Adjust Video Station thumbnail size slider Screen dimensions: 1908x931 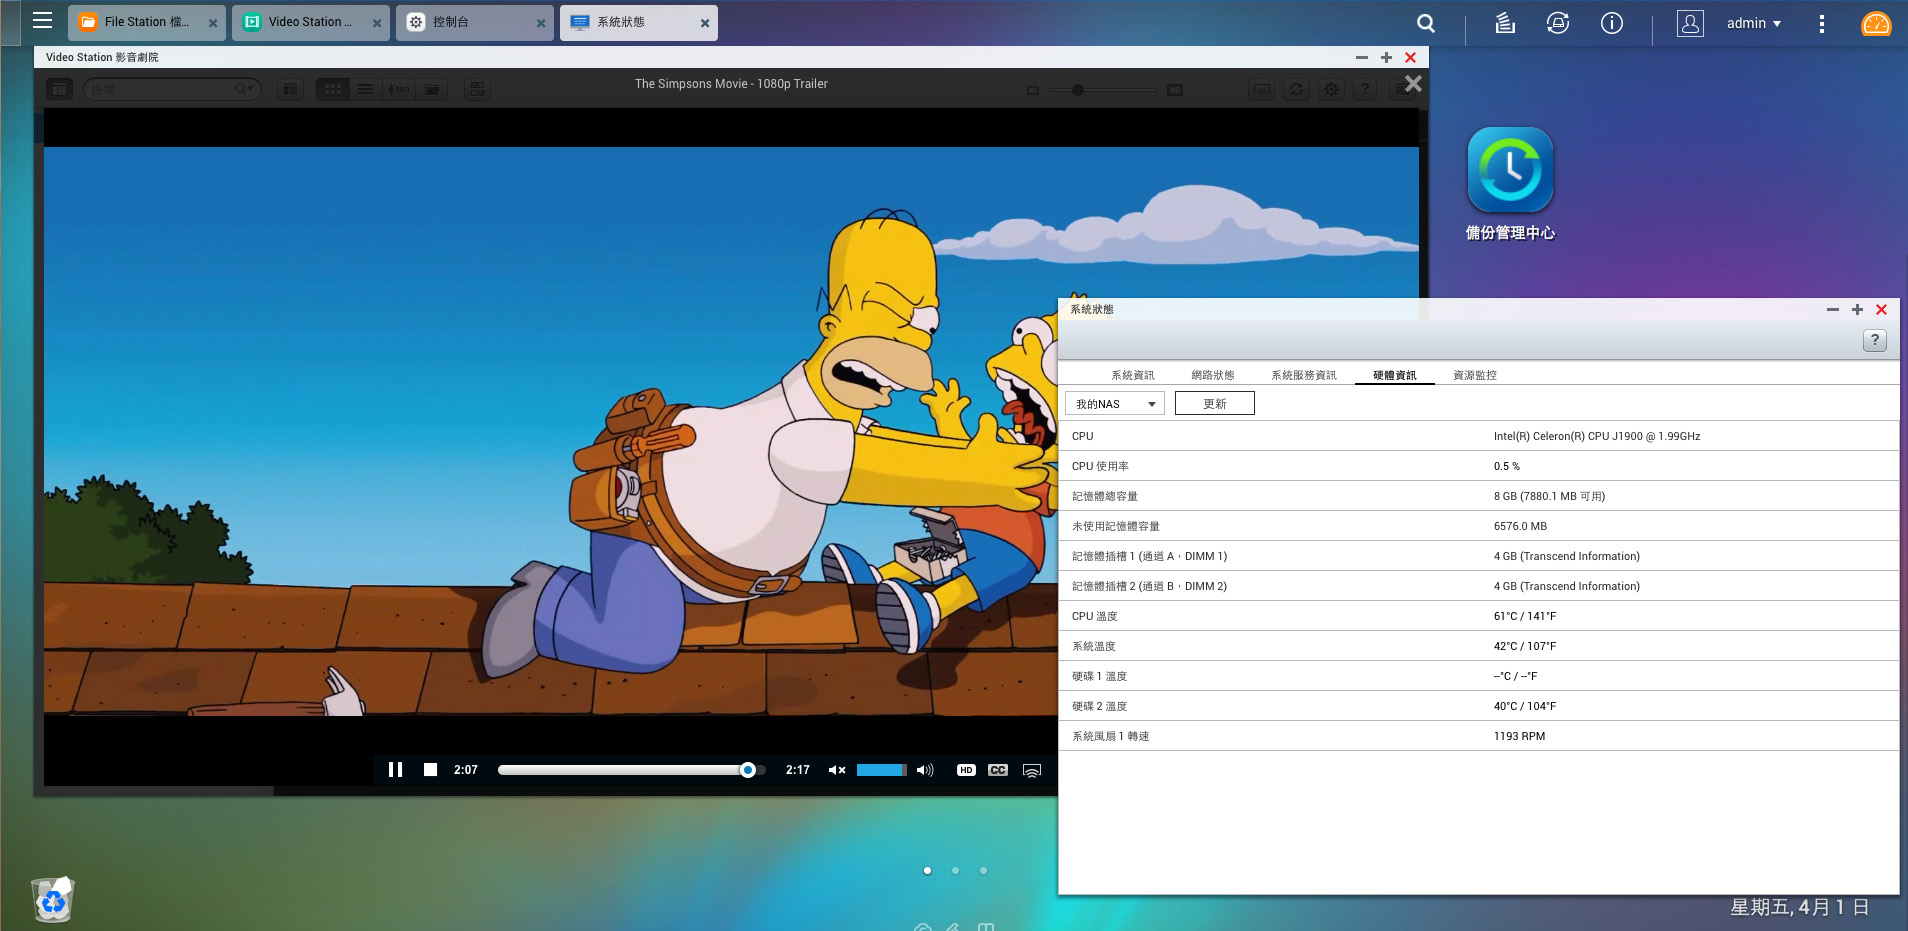tap(1104, 90)
